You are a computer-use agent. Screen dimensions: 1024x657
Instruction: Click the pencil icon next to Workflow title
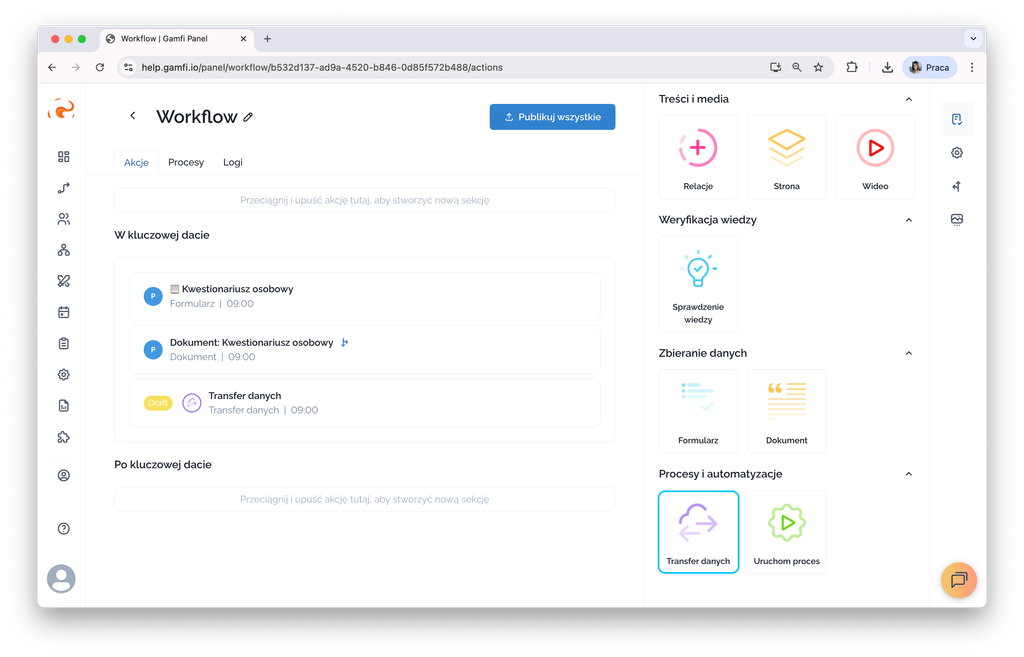tap(248, 117)
